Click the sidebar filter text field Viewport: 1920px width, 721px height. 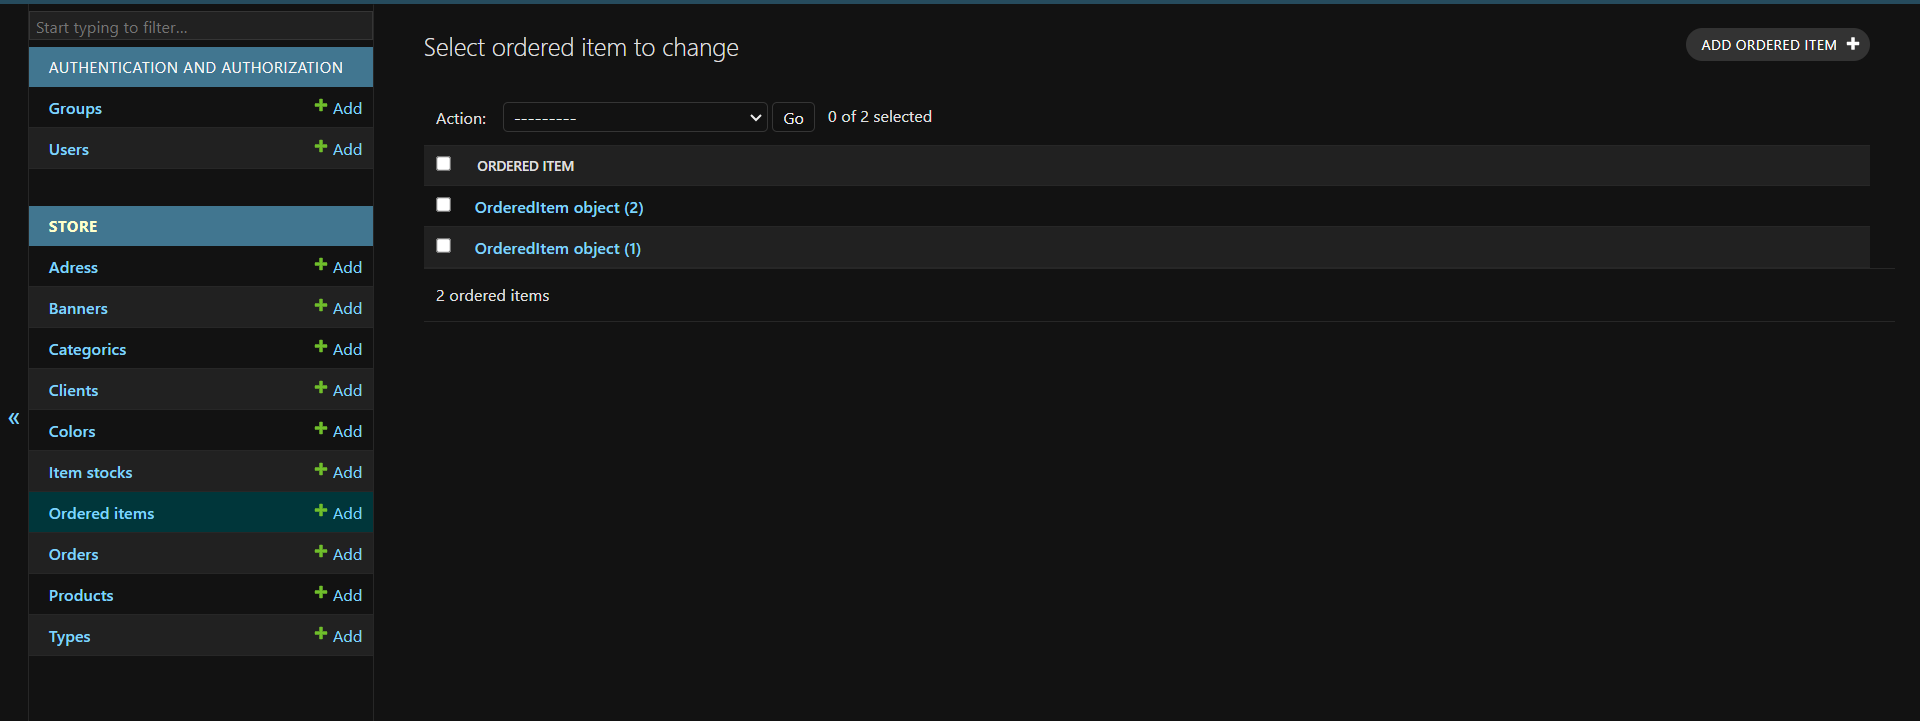pyautogui.click(x=200, y=27)
